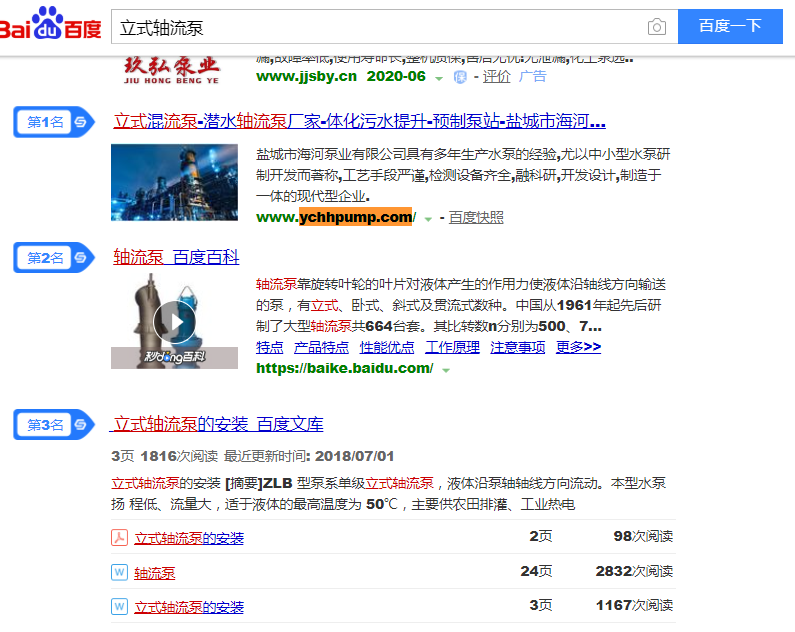Click the 最近更新时间: 2018/07/01 text
Image resolution: width=795 pixels, height=632 pixels.
[309, 456]
